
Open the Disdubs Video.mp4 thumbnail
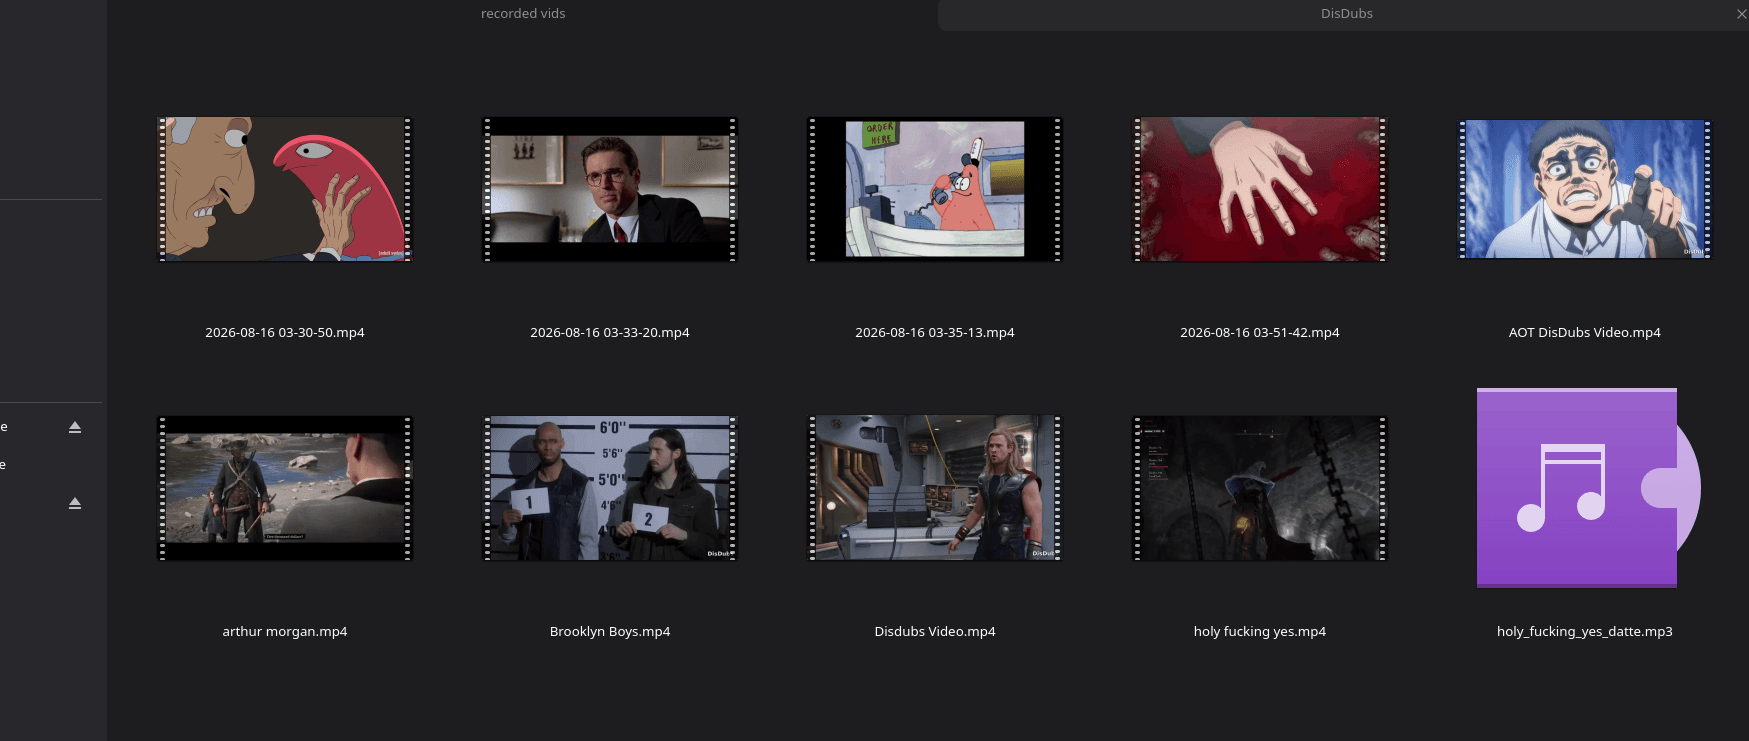coord(935,488)
